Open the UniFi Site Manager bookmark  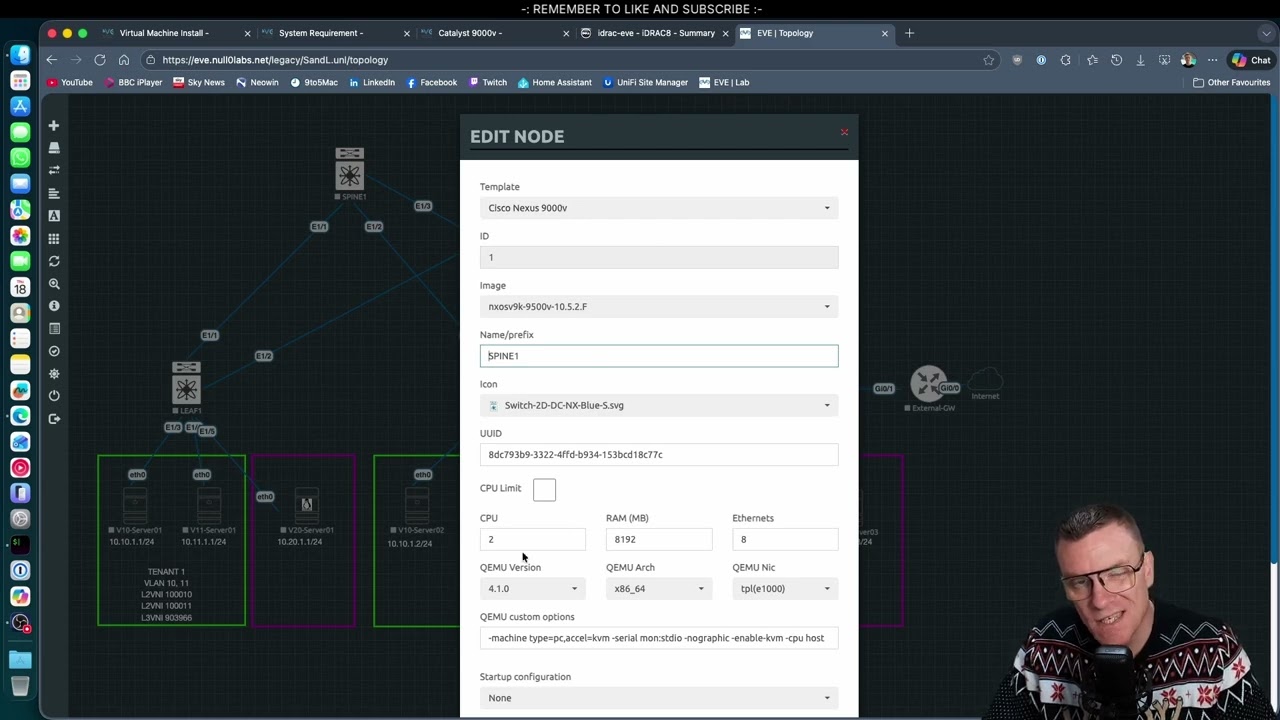646,83
